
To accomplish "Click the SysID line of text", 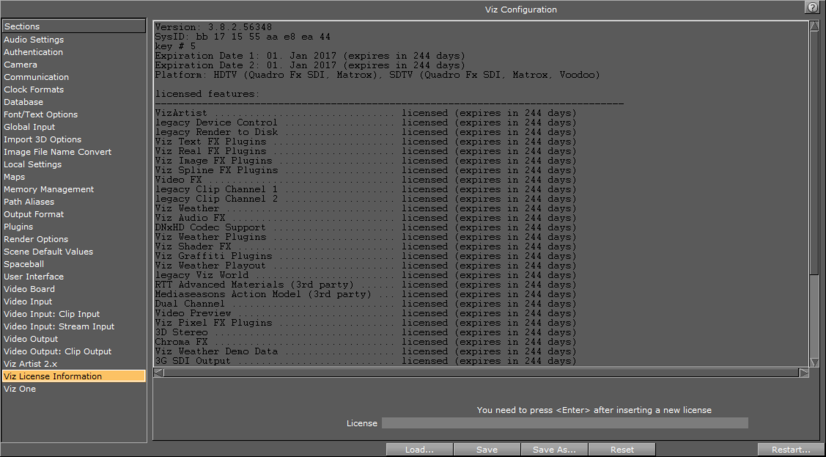I will point(243,37).
